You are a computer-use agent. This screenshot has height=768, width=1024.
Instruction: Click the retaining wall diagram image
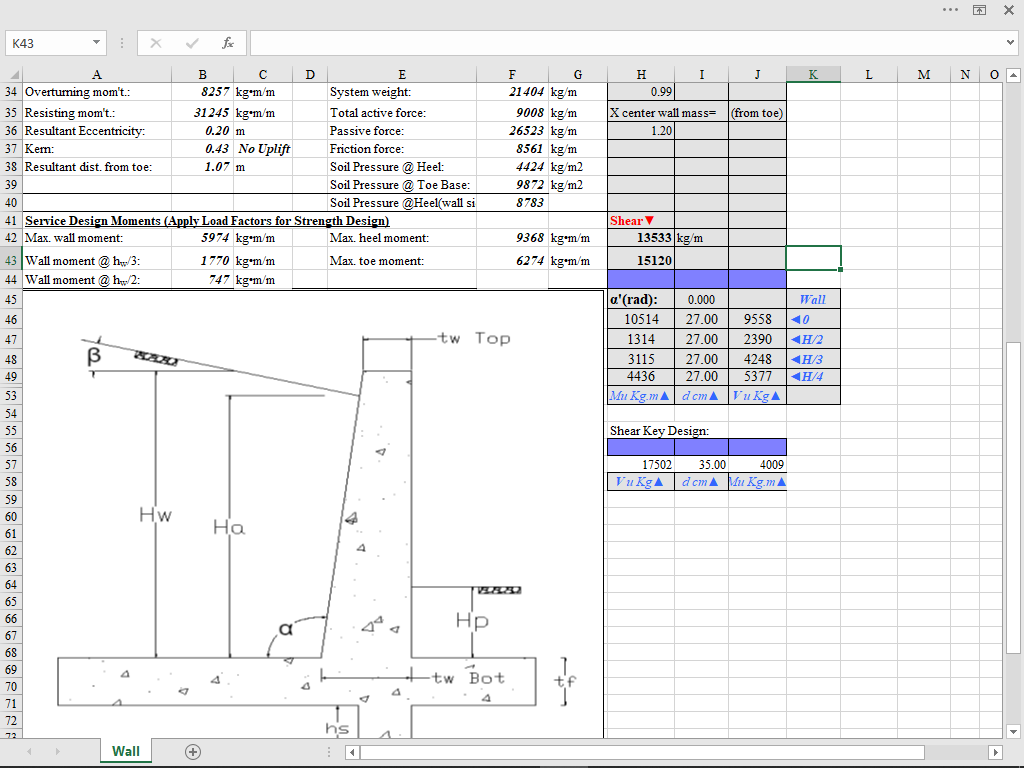tap(313, 515)
